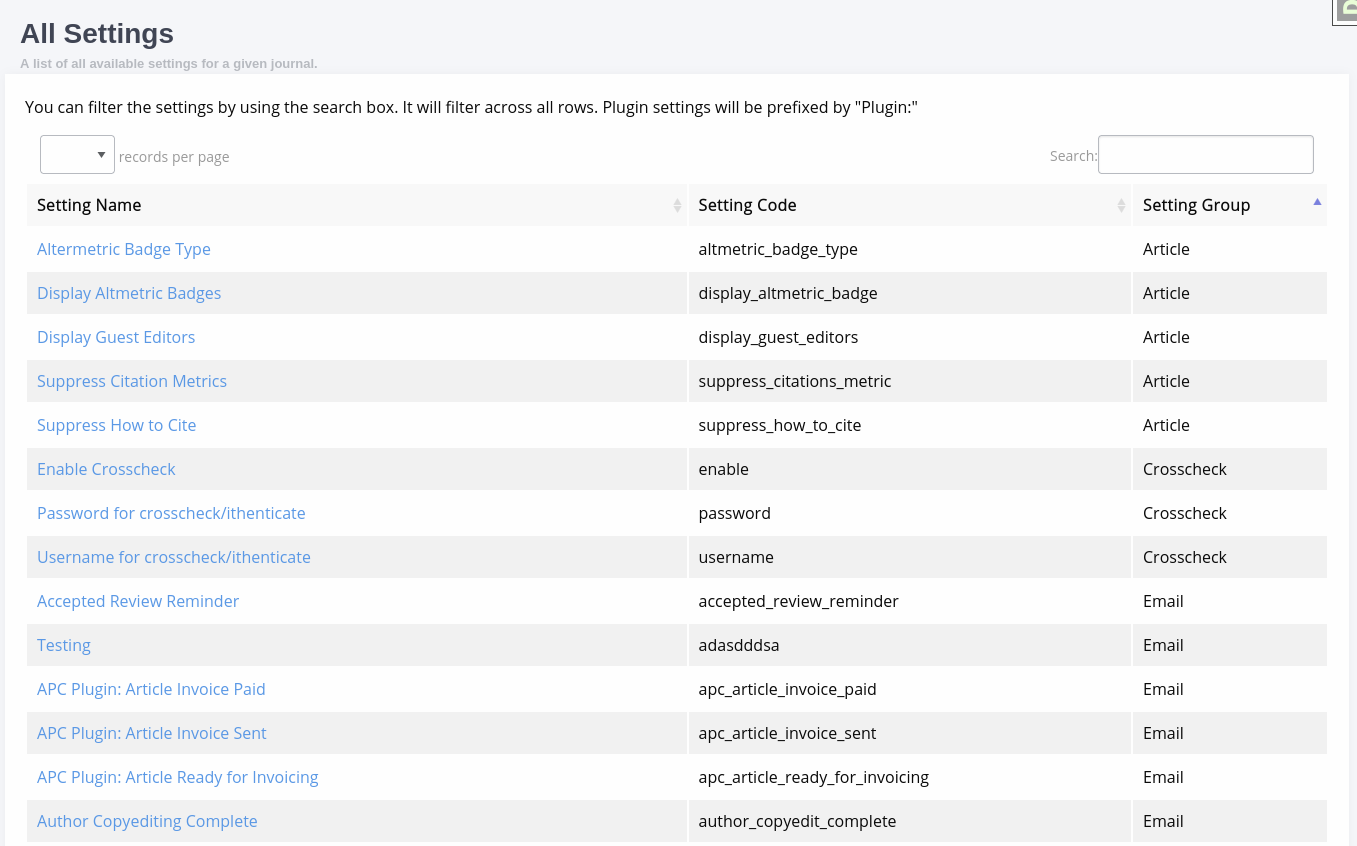
Task: Open the records per page dropdown
Action: [x=77, y=155]
